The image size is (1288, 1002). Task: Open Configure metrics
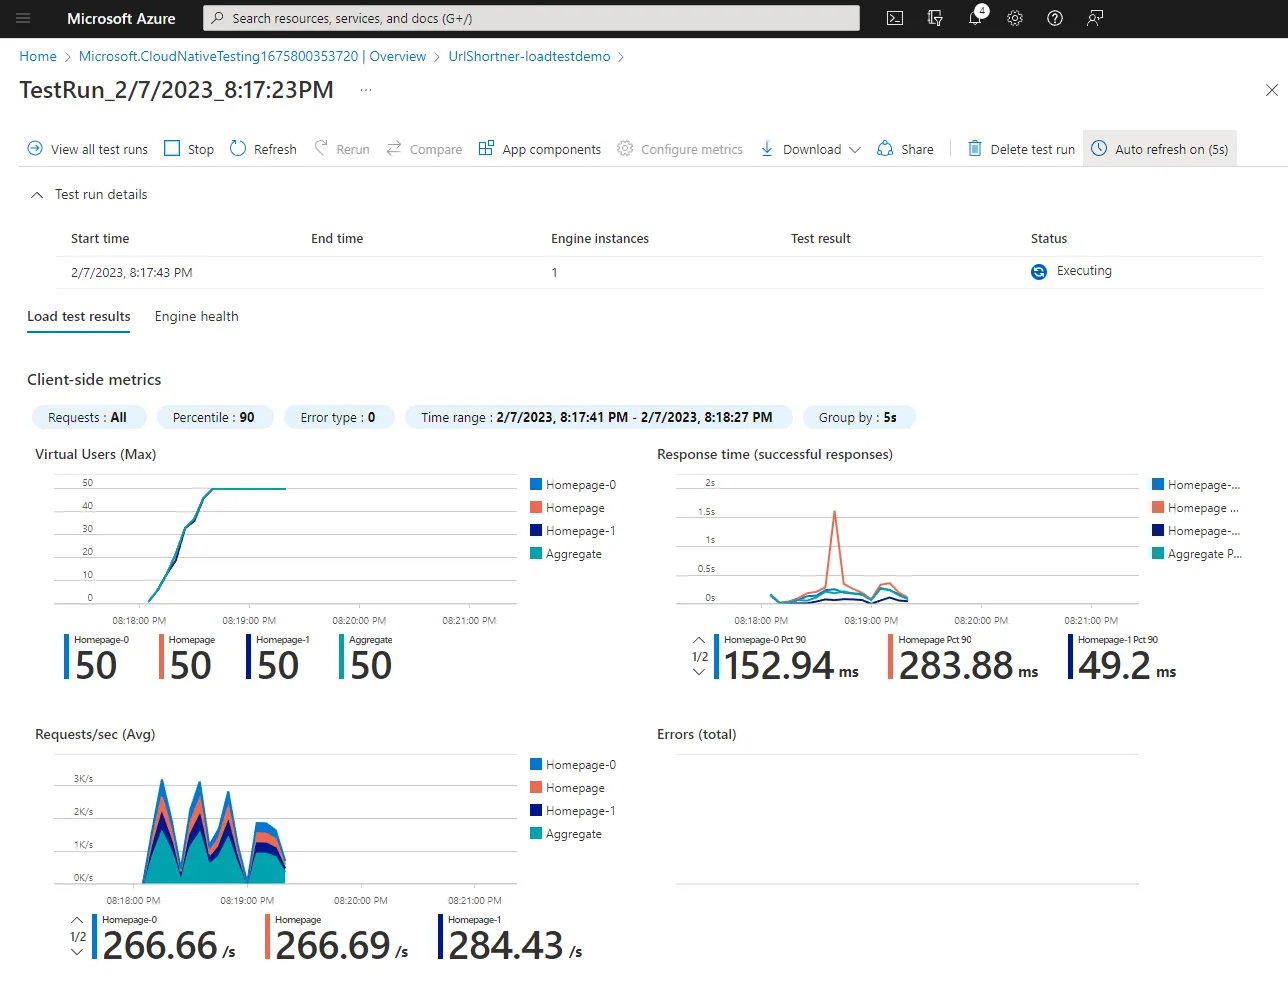[680, 149]
